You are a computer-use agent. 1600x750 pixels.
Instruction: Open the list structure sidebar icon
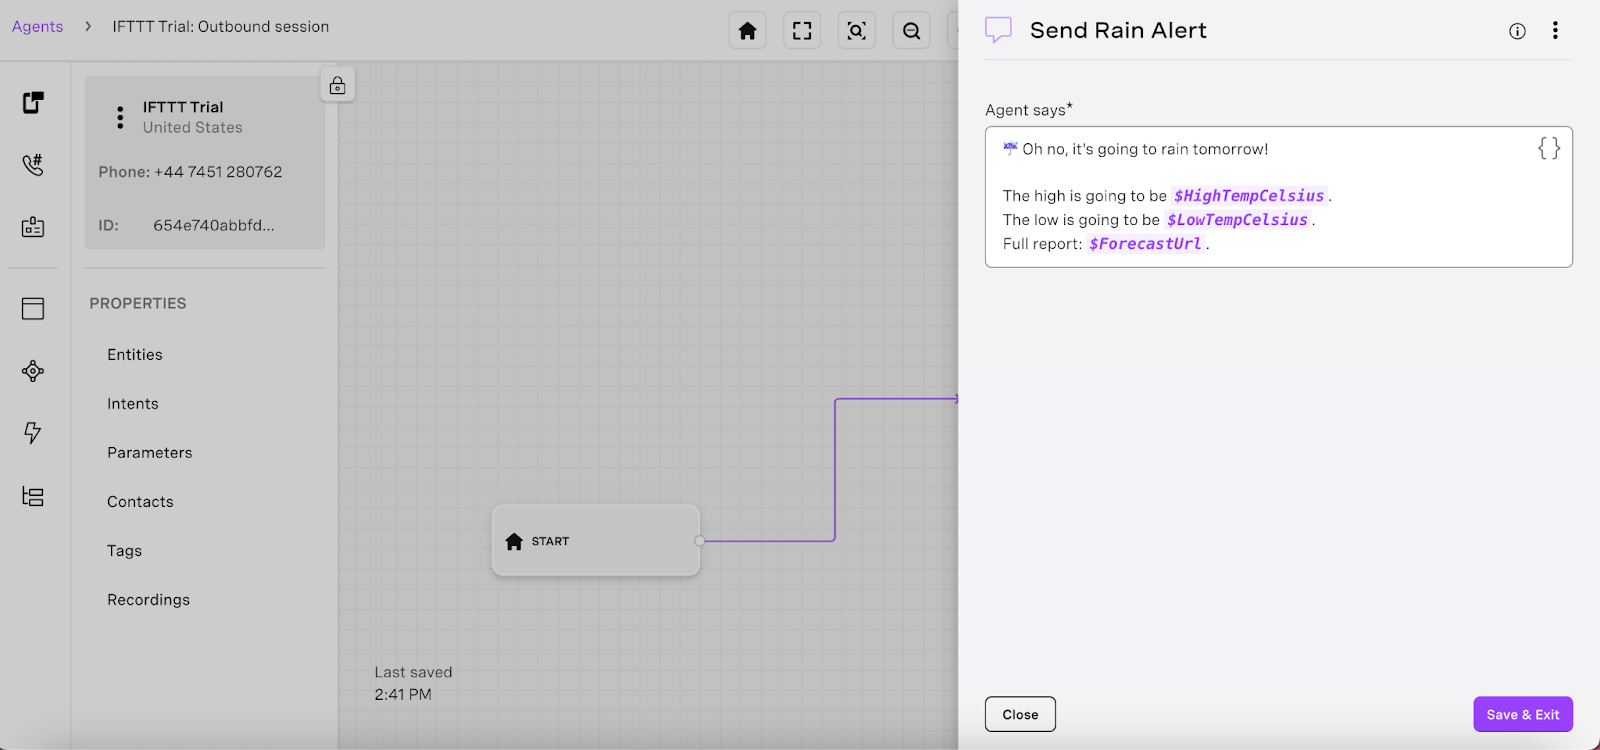[x=33, y=496]
